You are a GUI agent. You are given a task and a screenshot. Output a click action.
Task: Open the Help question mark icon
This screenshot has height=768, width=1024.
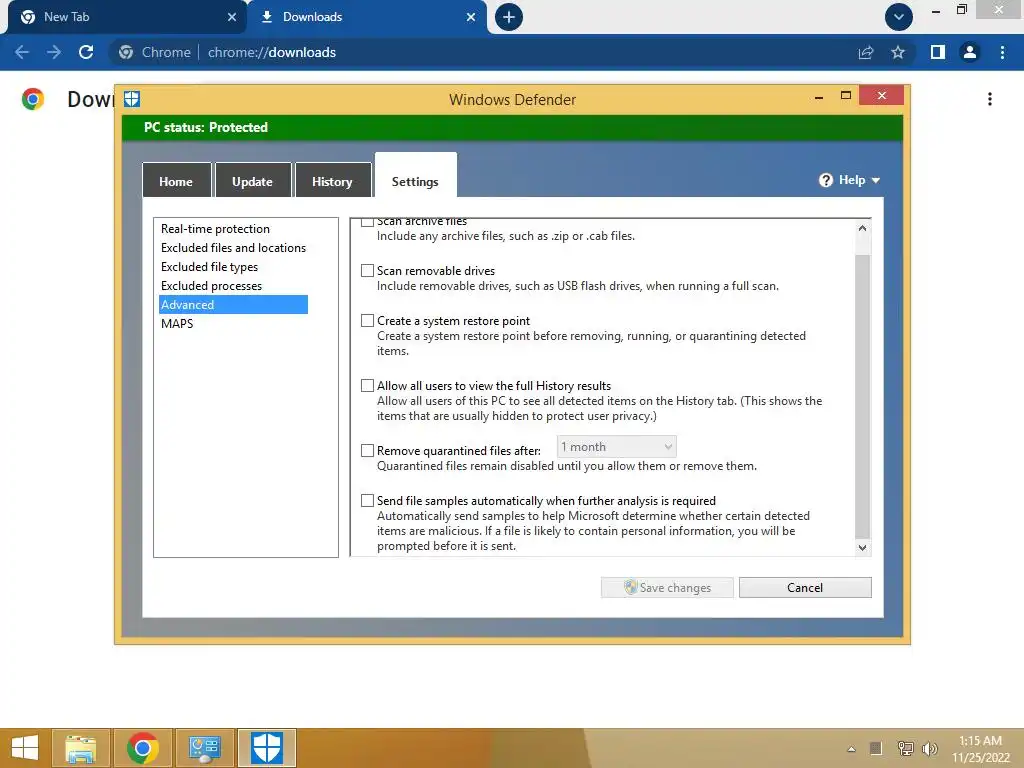coord(825,180)
